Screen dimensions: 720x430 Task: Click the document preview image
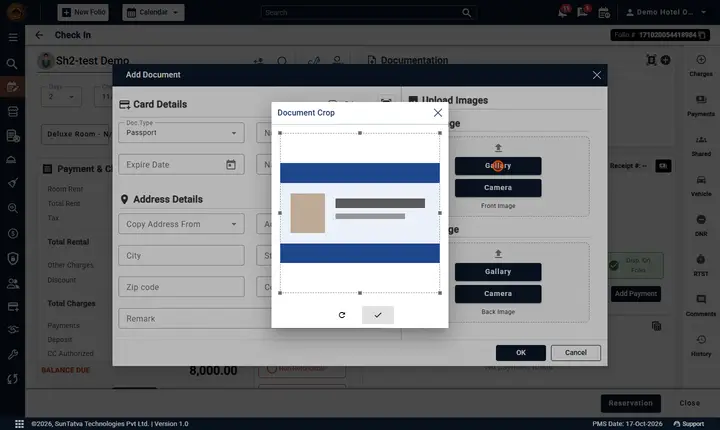click(360, 213)
